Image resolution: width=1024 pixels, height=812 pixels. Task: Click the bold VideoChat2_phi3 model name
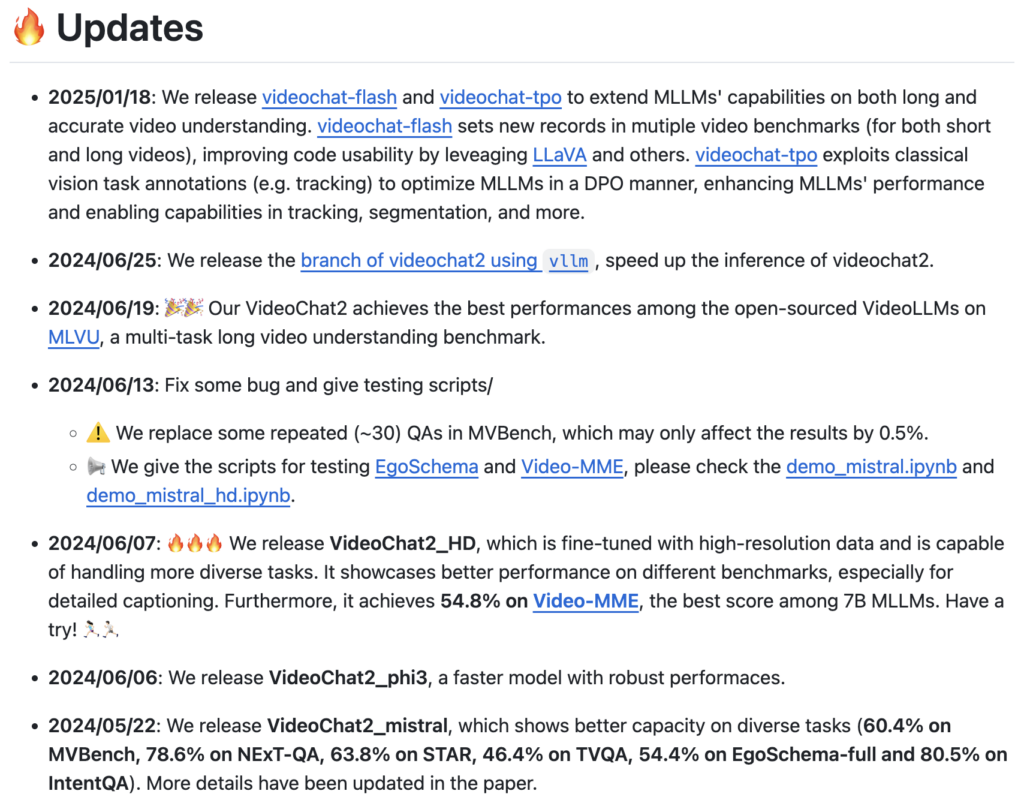coord(348,677)
